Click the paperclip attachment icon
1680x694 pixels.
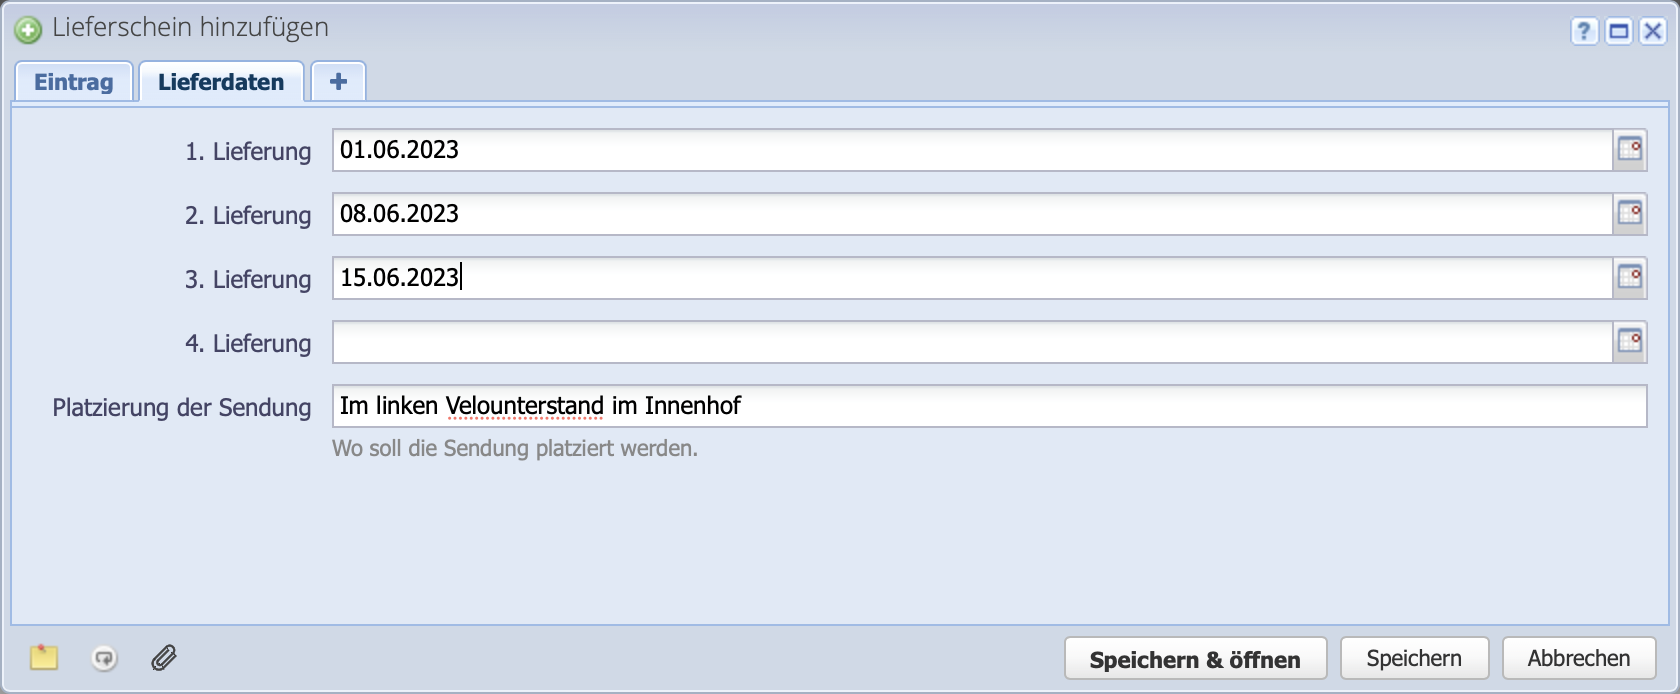[164, 658]
